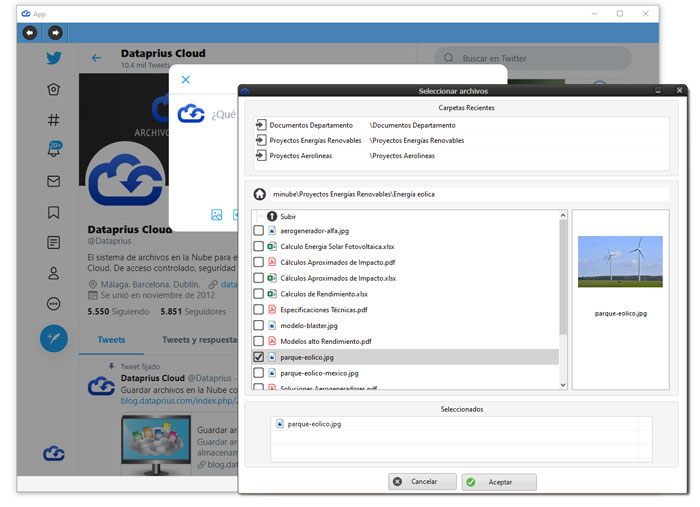The height and width of the screenshot is (507, 700).
Task: Click Dataprius cloud icon at sidebar bottom
Action: 54,453
